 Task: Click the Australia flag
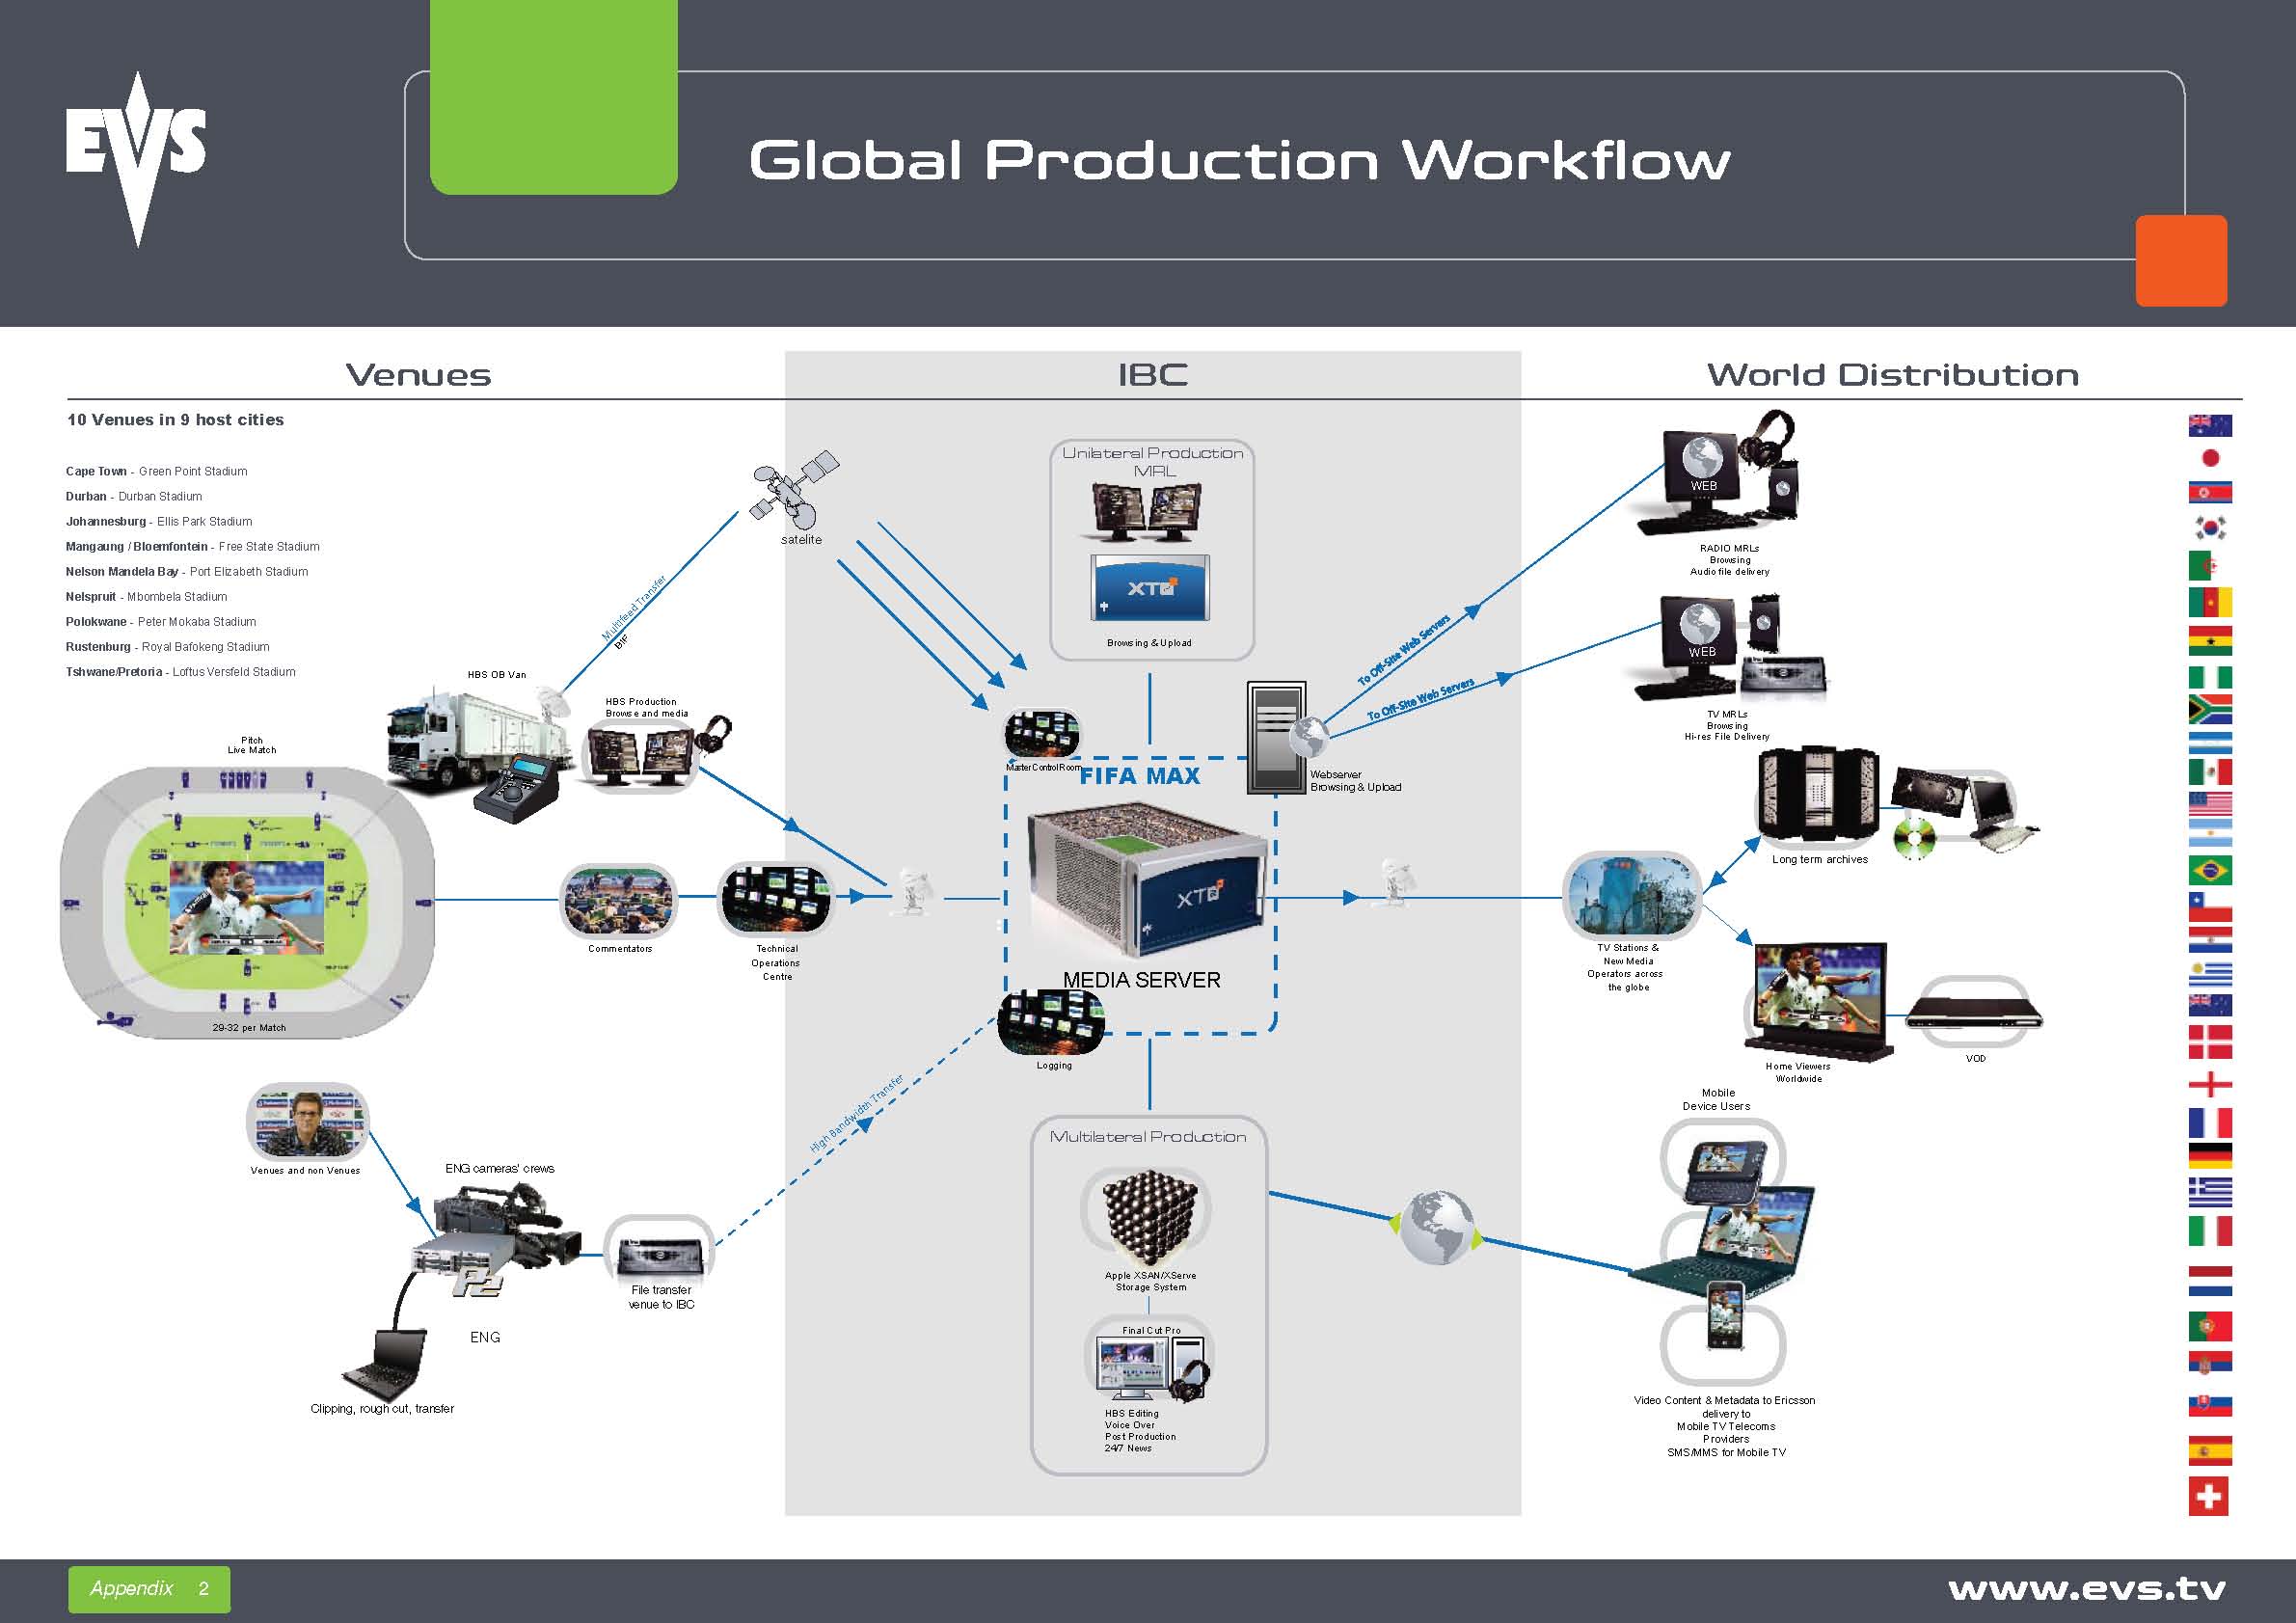(x=2210, y=425)
